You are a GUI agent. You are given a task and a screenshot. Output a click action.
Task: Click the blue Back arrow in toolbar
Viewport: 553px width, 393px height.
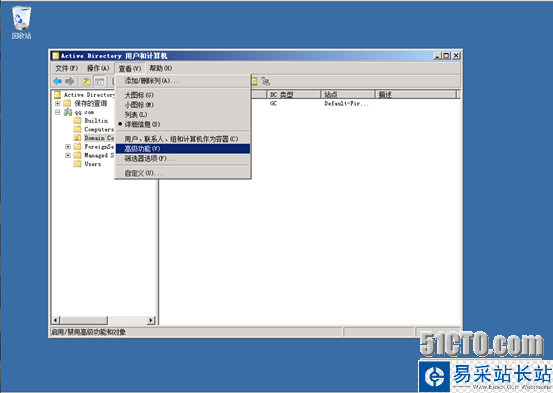57,81
